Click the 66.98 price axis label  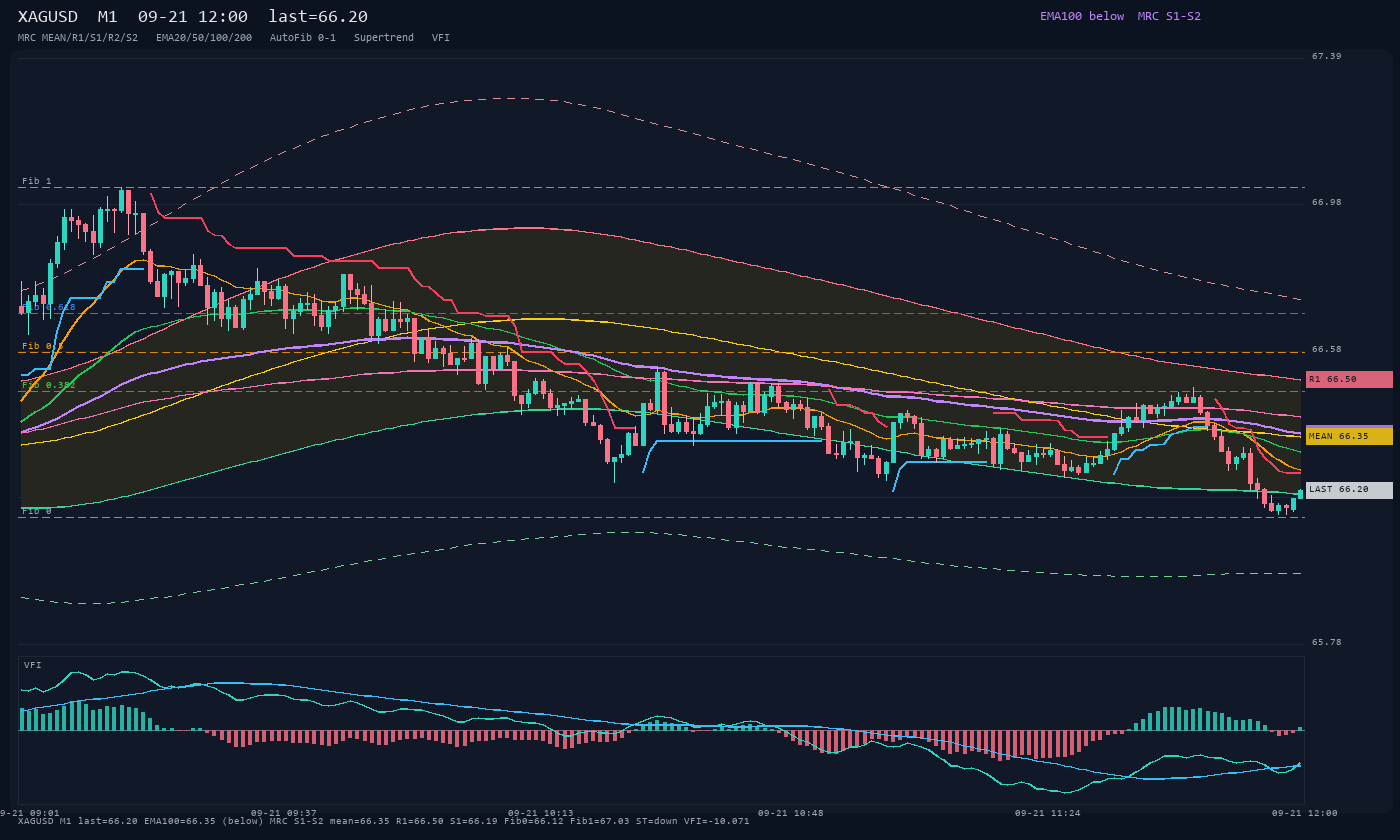(1326, 202)
